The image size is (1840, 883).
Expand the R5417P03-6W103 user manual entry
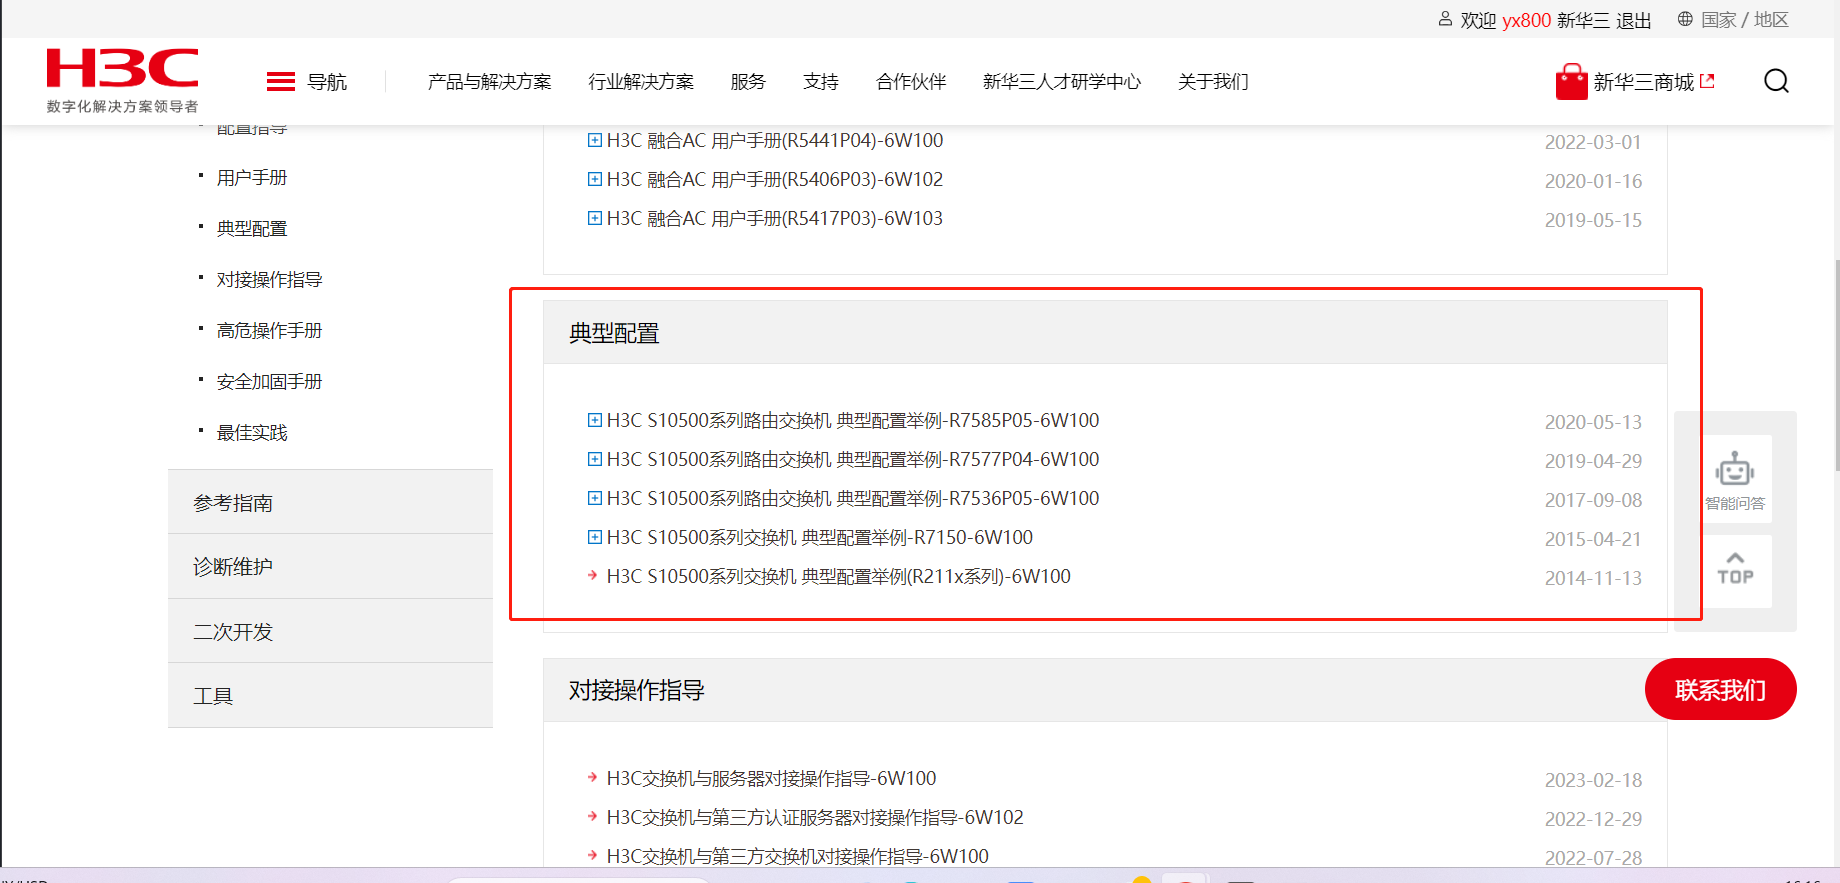coord(595,218)
